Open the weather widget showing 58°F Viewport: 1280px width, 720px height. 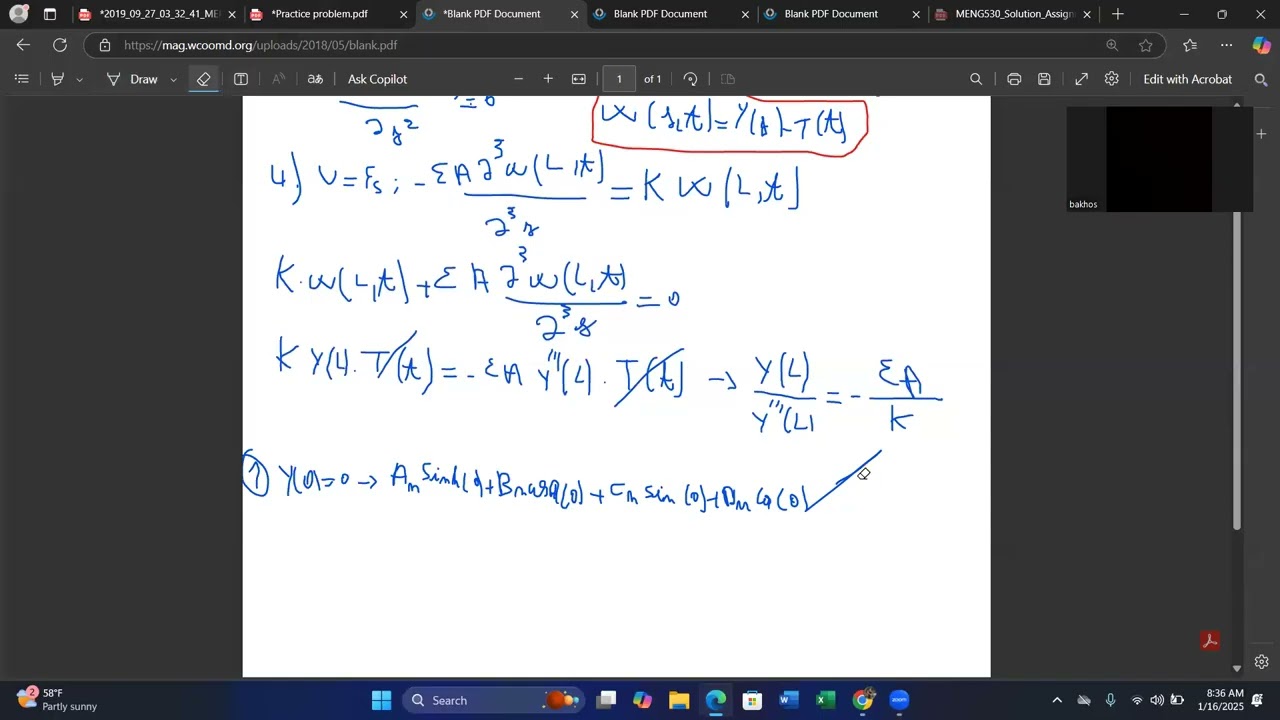coord(58,699)
